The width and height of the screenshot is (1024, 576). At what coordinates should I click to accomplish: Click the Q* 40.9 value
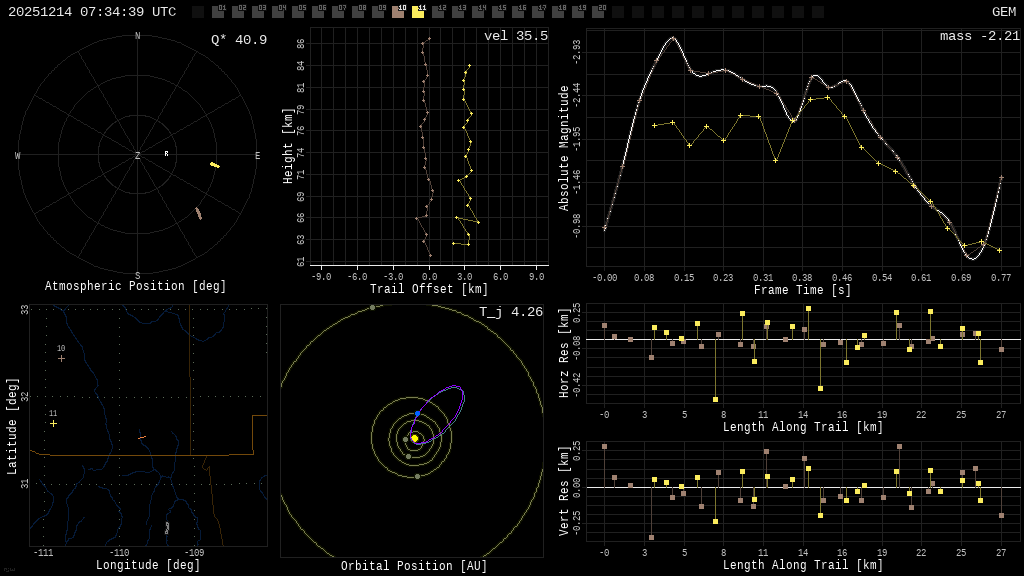click(x=238, y=41)
